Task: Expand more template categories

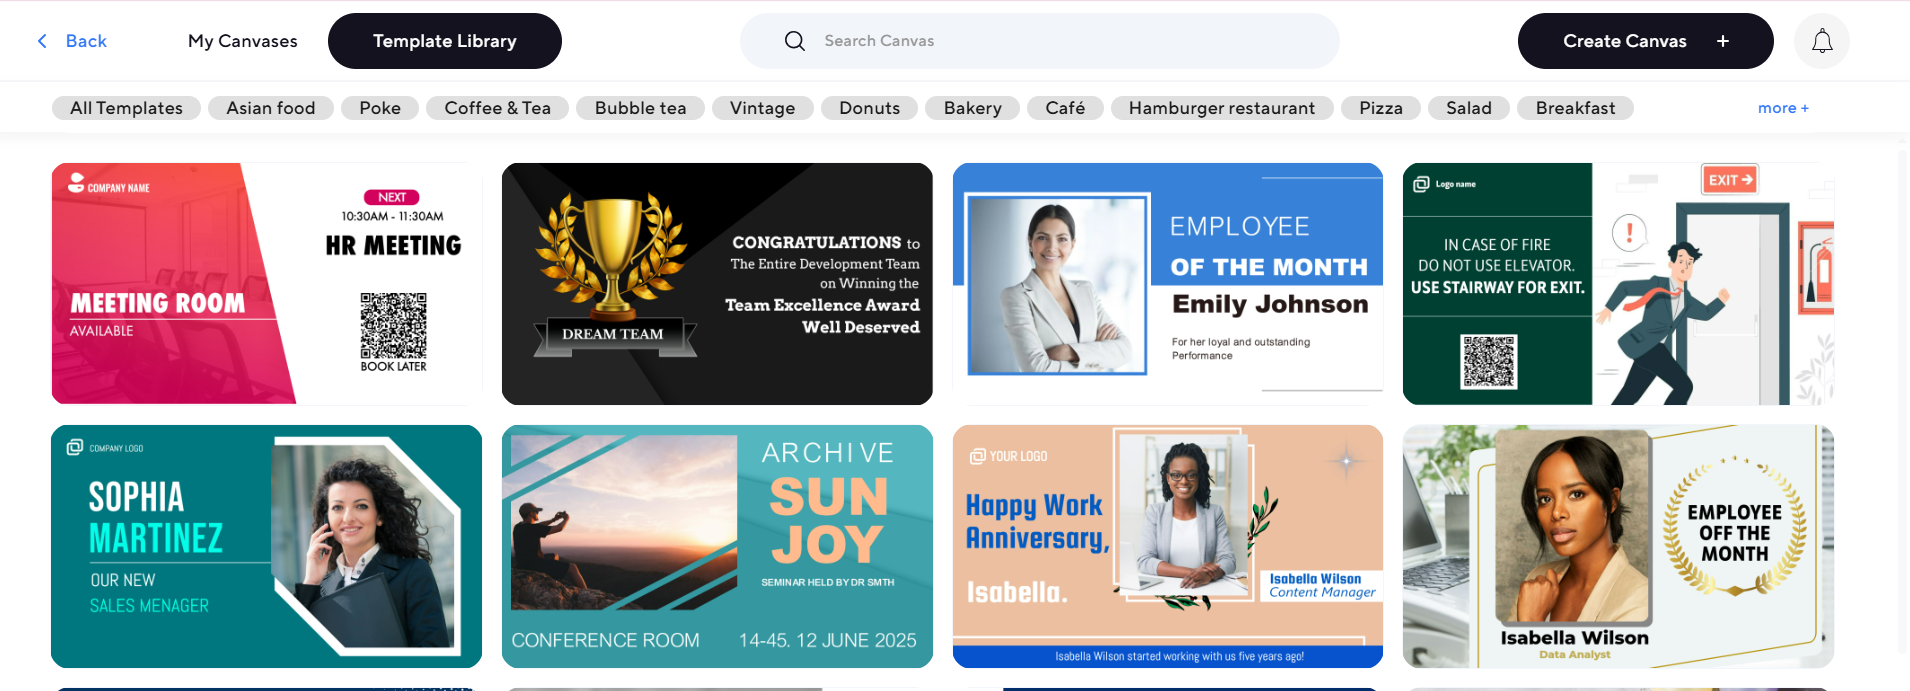Action: (1782, 108)
